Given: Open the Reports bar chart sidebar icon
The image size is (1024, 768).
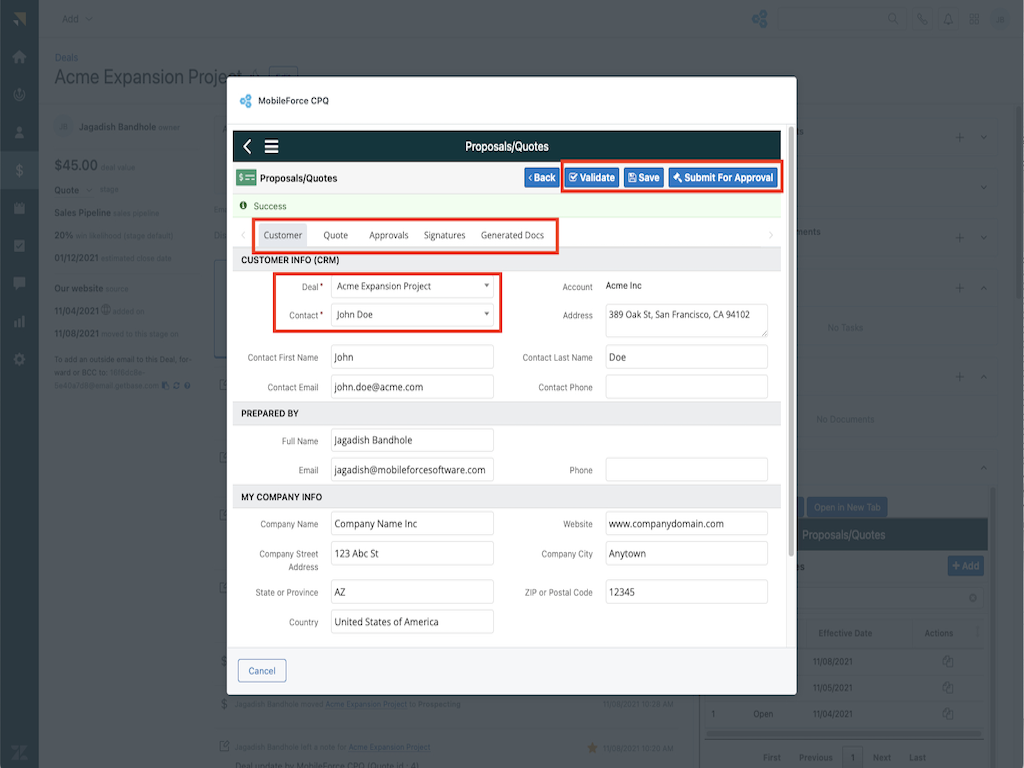Looking at the screenshot, I should coord(19,322).
